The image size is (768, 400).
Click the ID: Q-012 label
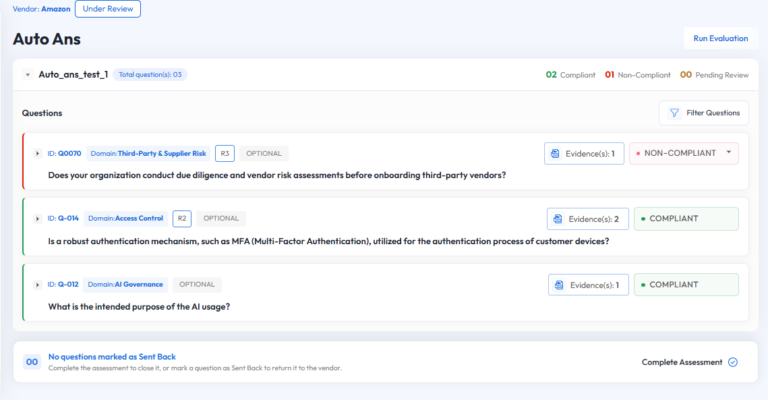[63, 284]
